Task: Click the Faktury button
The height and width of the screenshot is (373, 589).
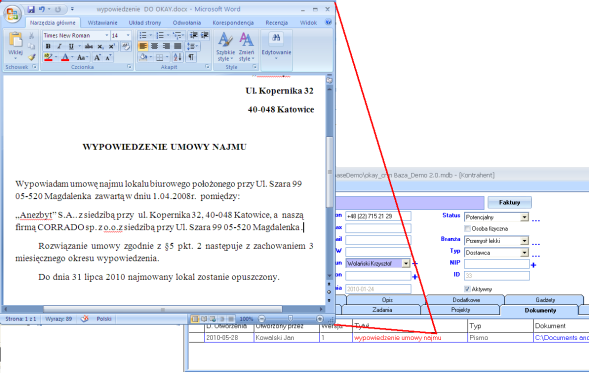Action: tap(509, 202)
